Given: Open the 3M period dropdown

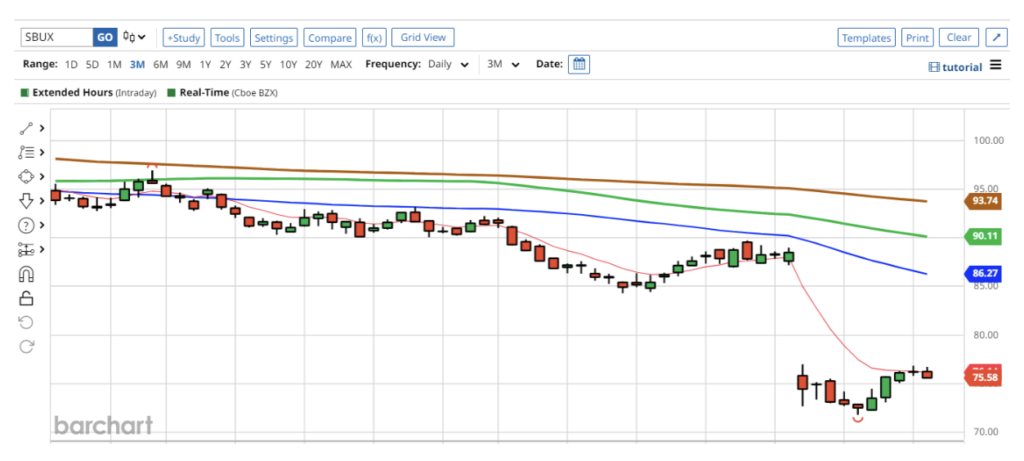Looking at the screenshot, I should point(504,65).
